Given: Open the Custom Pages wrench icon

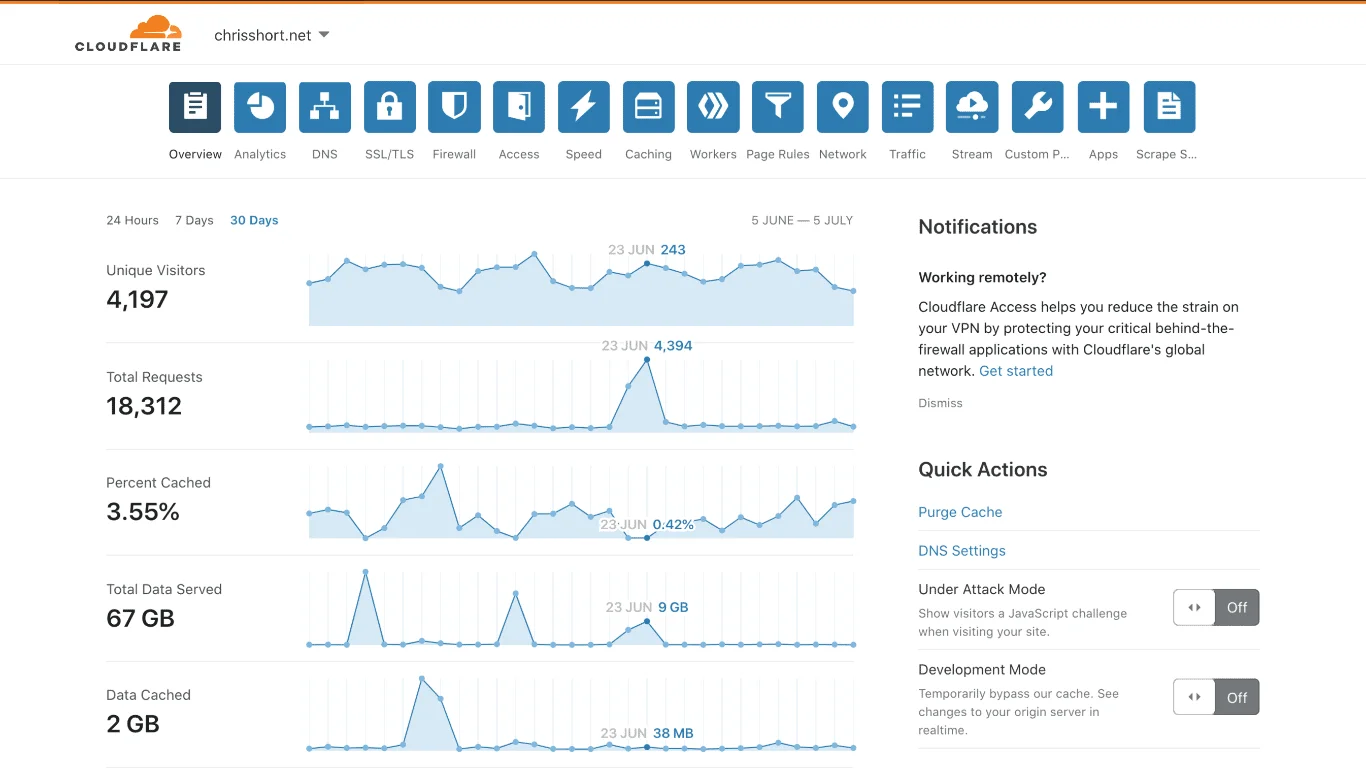Looking at the screenshot, I should 1038,107.
